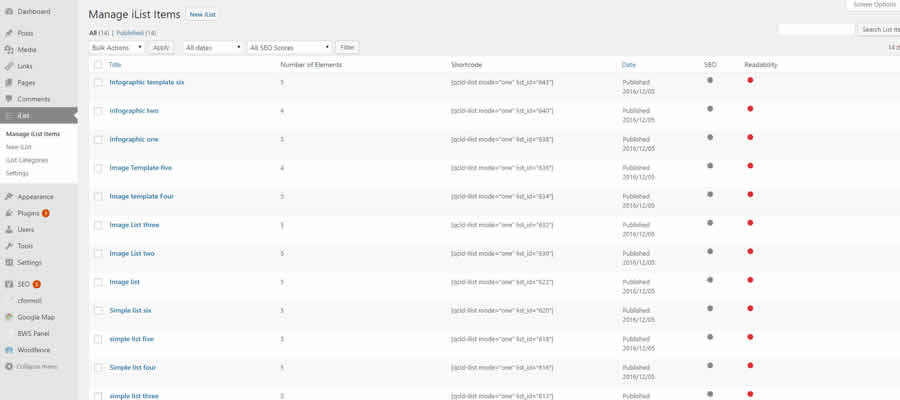
Task: Check the box for Infographic template six
Action: pos(98,83)
